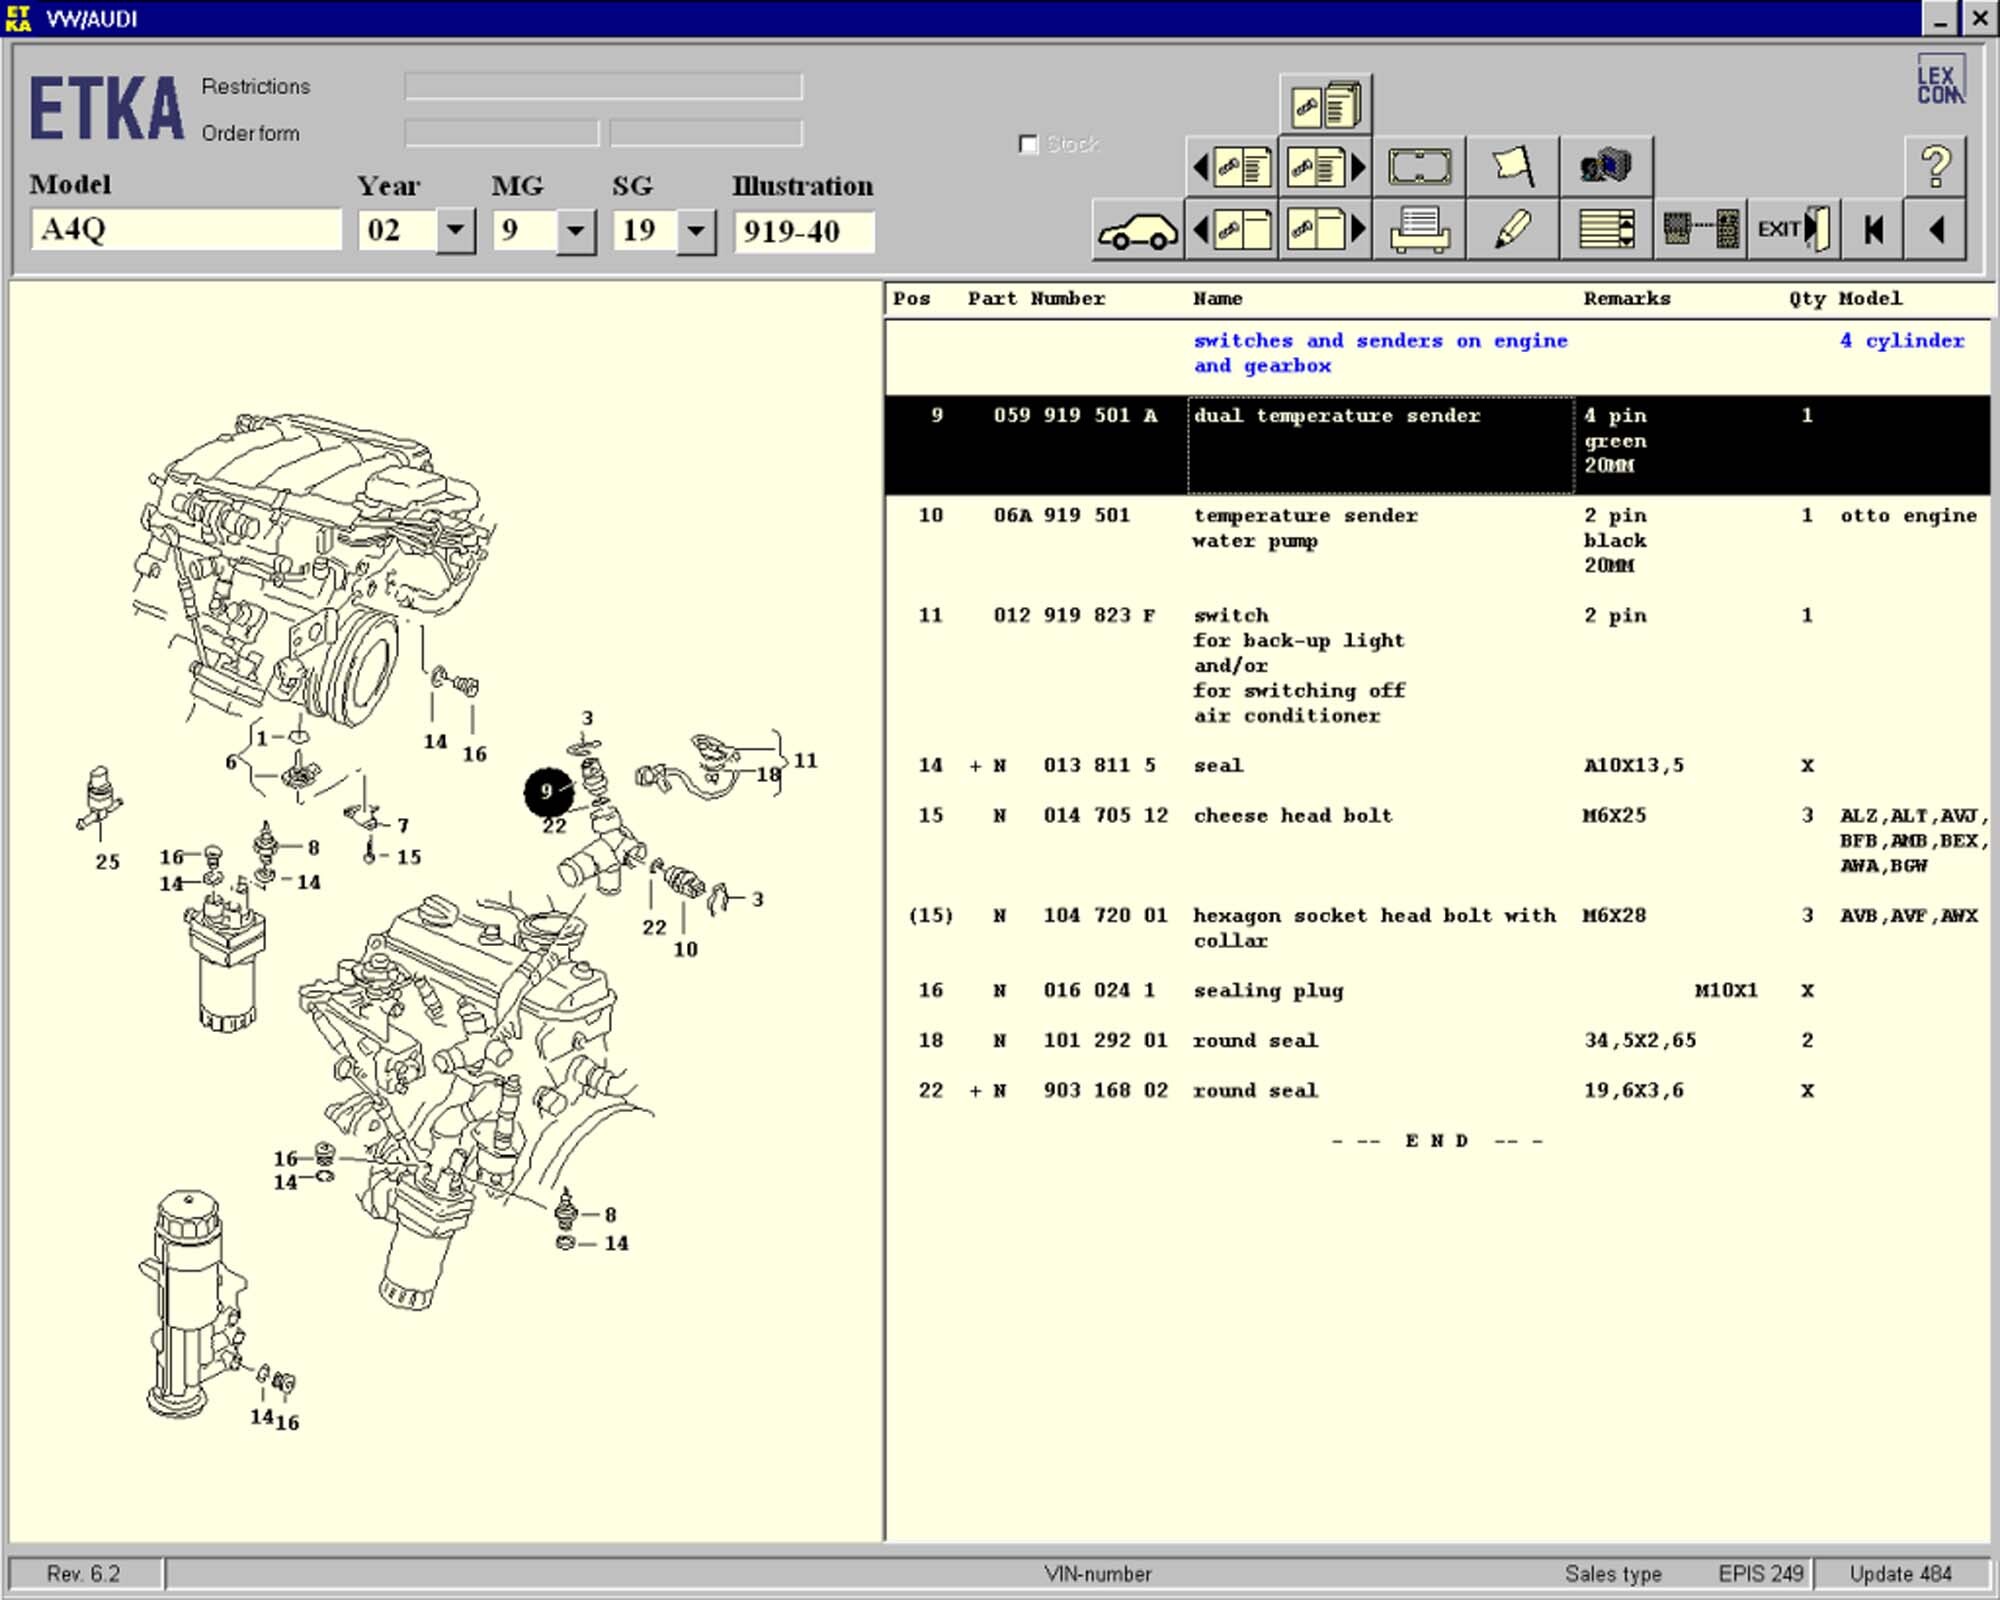Select round seal row 101 292 01
Image resolution: width=2000 pixels, height=1600 pixels.
point(1437,1041)
